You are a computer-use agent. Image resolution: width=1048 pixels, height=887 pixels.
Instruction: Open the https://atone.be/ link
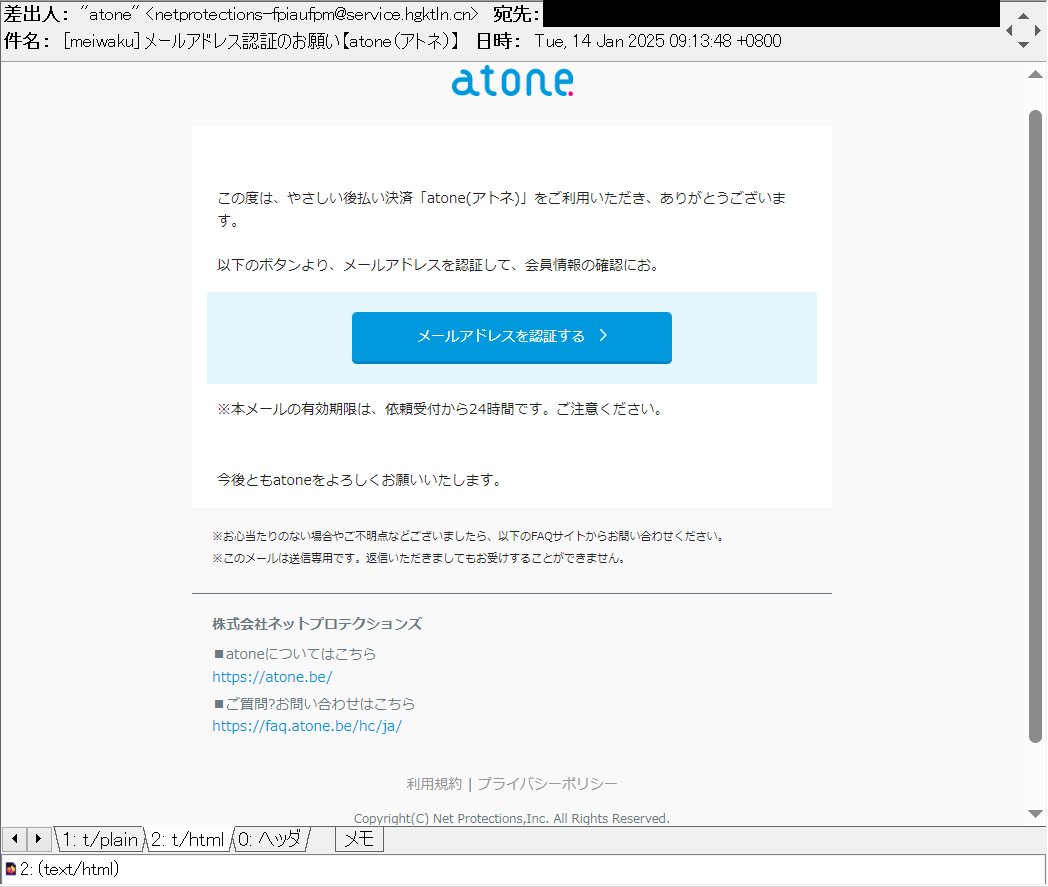point(272,676)
